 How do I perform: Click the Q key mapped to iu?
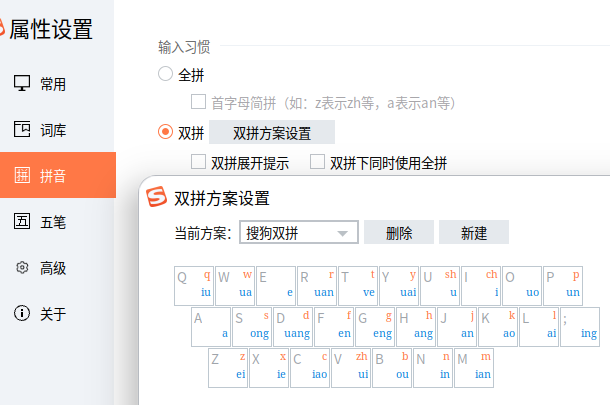[194, 286]
